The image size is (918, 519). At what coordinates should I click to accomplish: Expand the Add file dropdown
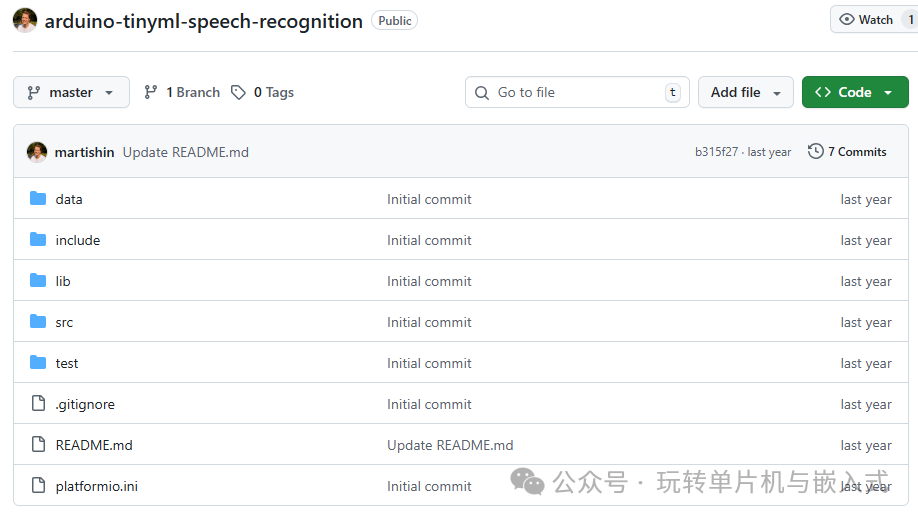coord(746,92)
